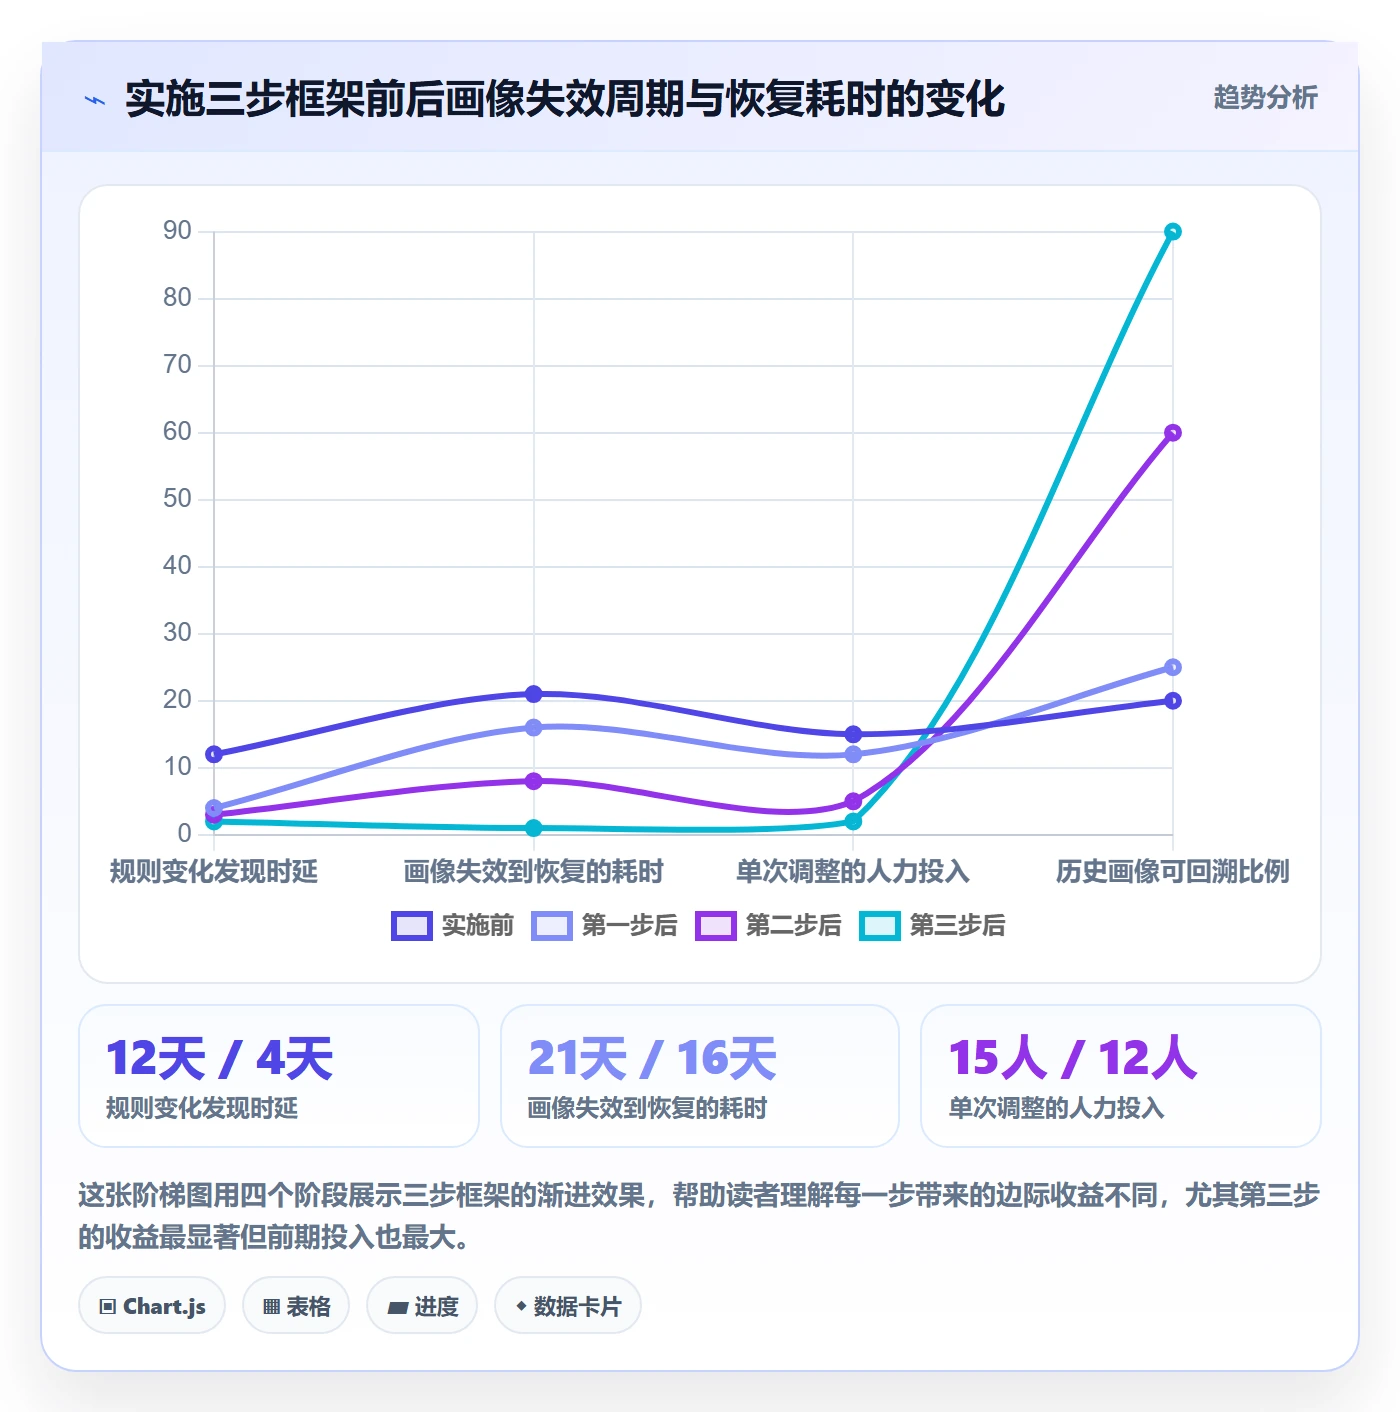The image size is (1400, 1412).
Task: Hide the 第三步后 series via legend
Action: tap(880, 926)
